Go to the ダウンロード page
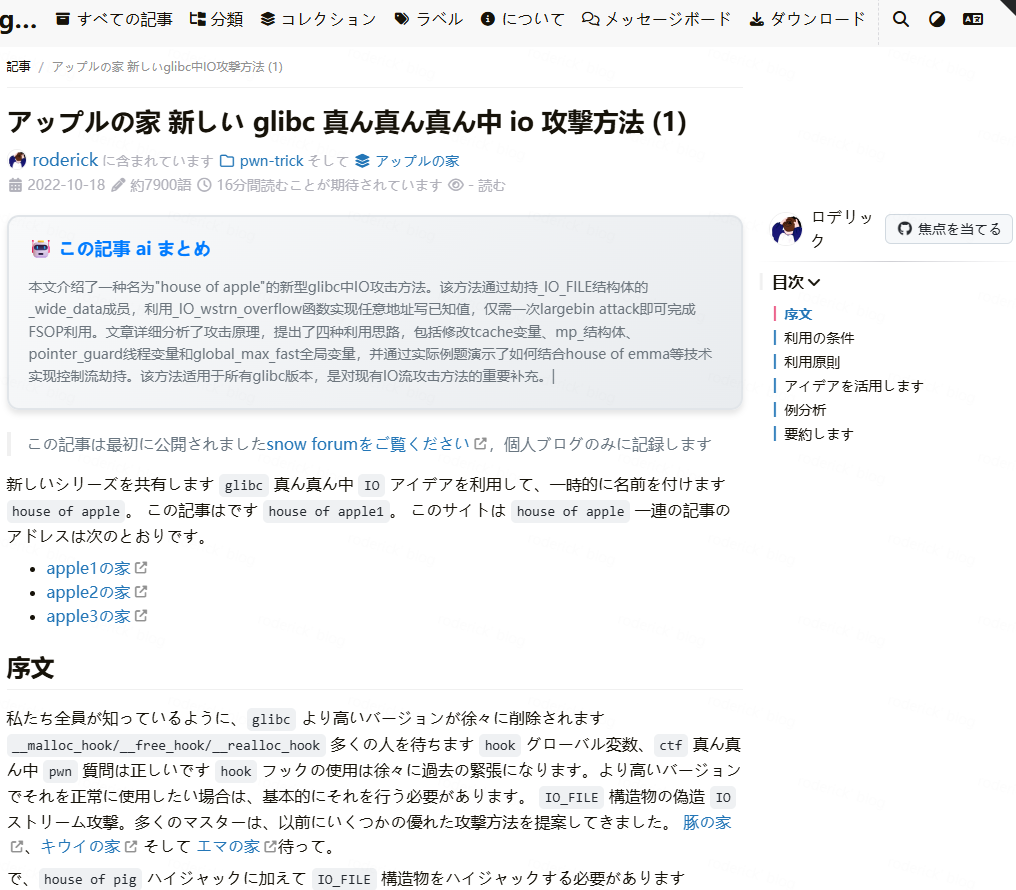Image resolution: width=1016 pixels, height=890 pixels. click(807, 19)
